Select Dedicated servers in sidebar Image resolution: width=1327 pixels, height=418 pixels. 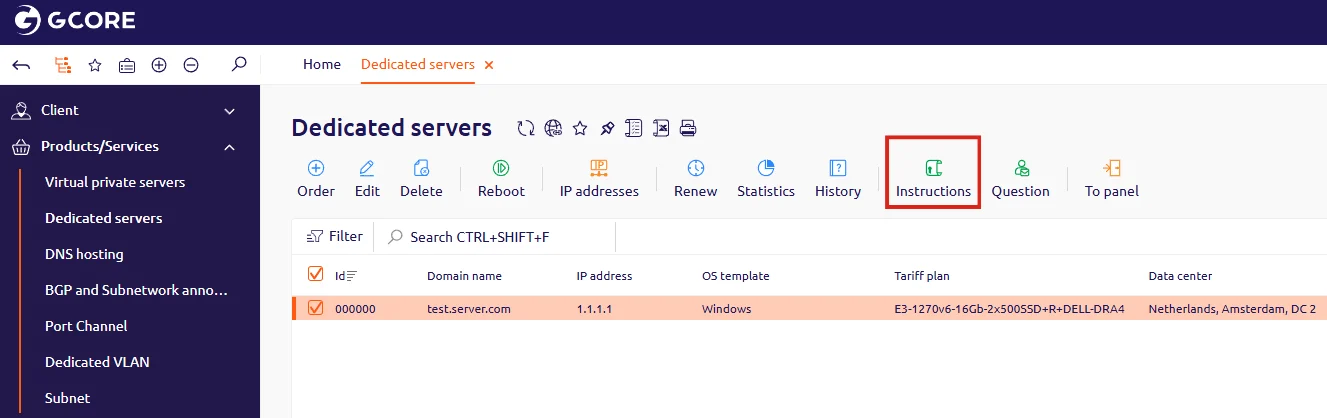tap(104, 218)
